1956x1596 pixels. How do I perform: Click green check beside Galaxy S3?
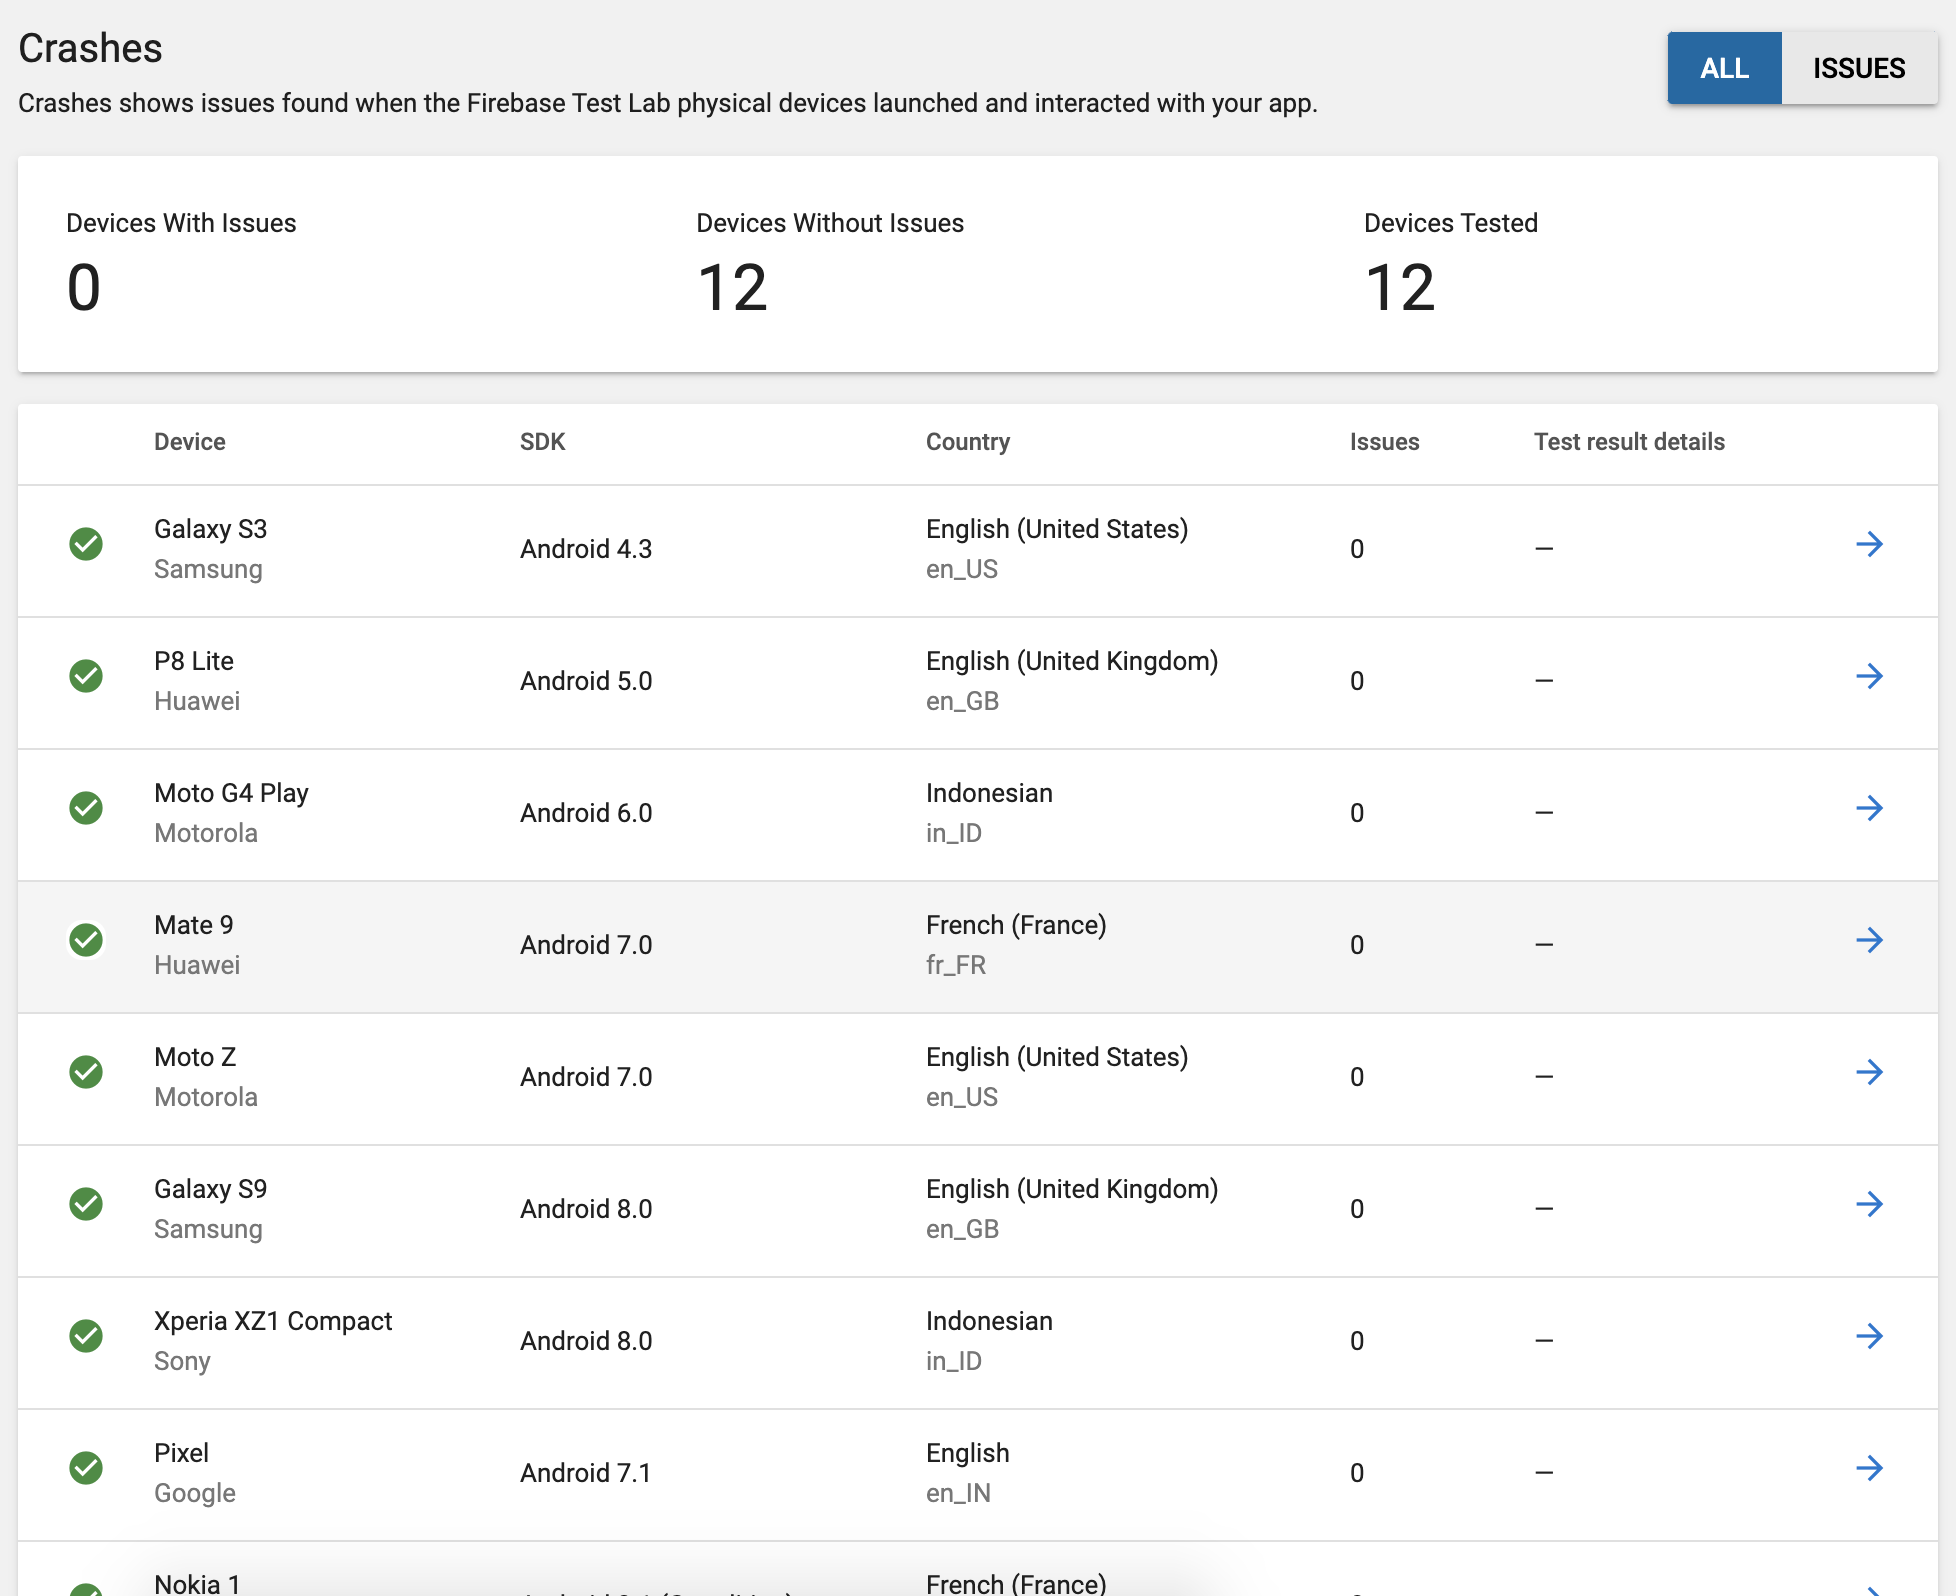[86, 545]
